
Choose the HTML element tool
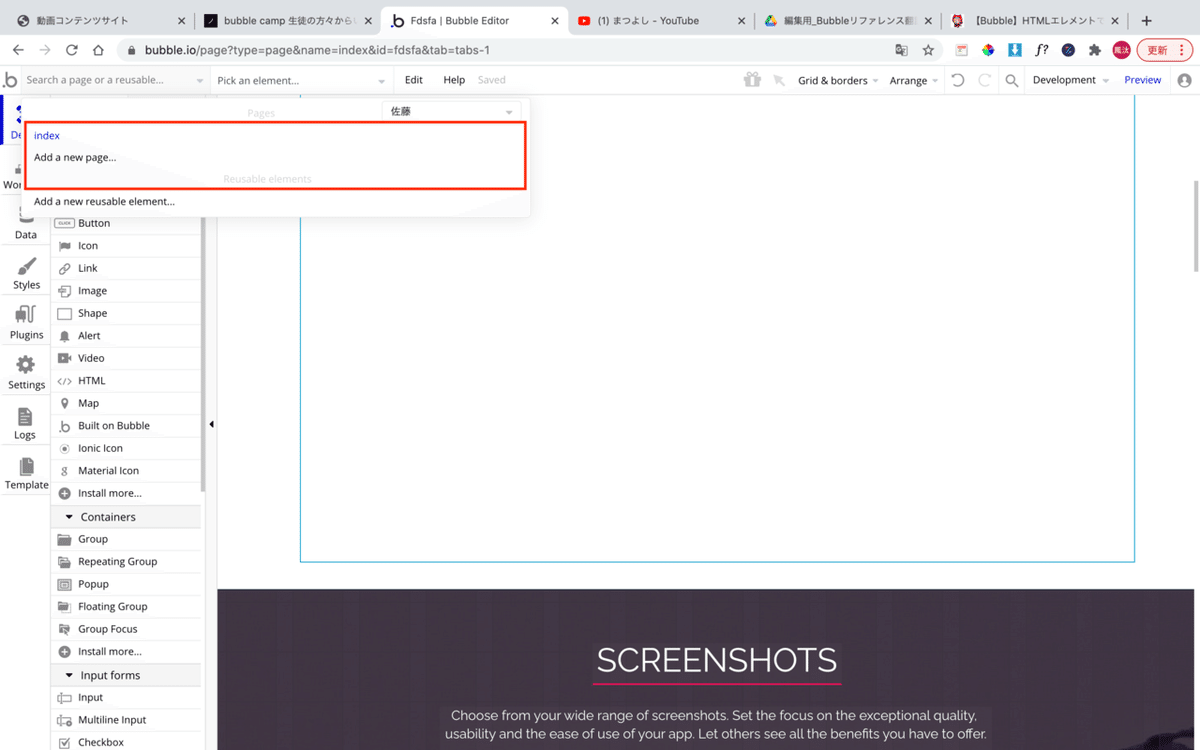(126, 381)
